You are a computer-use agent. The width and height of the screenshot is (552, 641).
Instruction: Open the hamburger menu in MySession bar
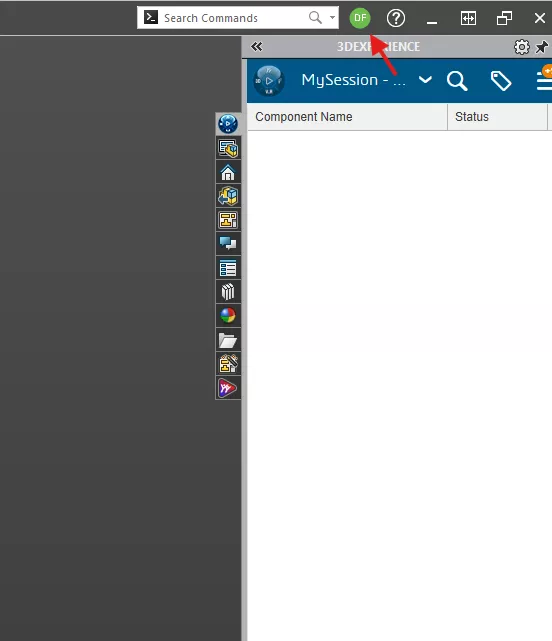point(544,80)
